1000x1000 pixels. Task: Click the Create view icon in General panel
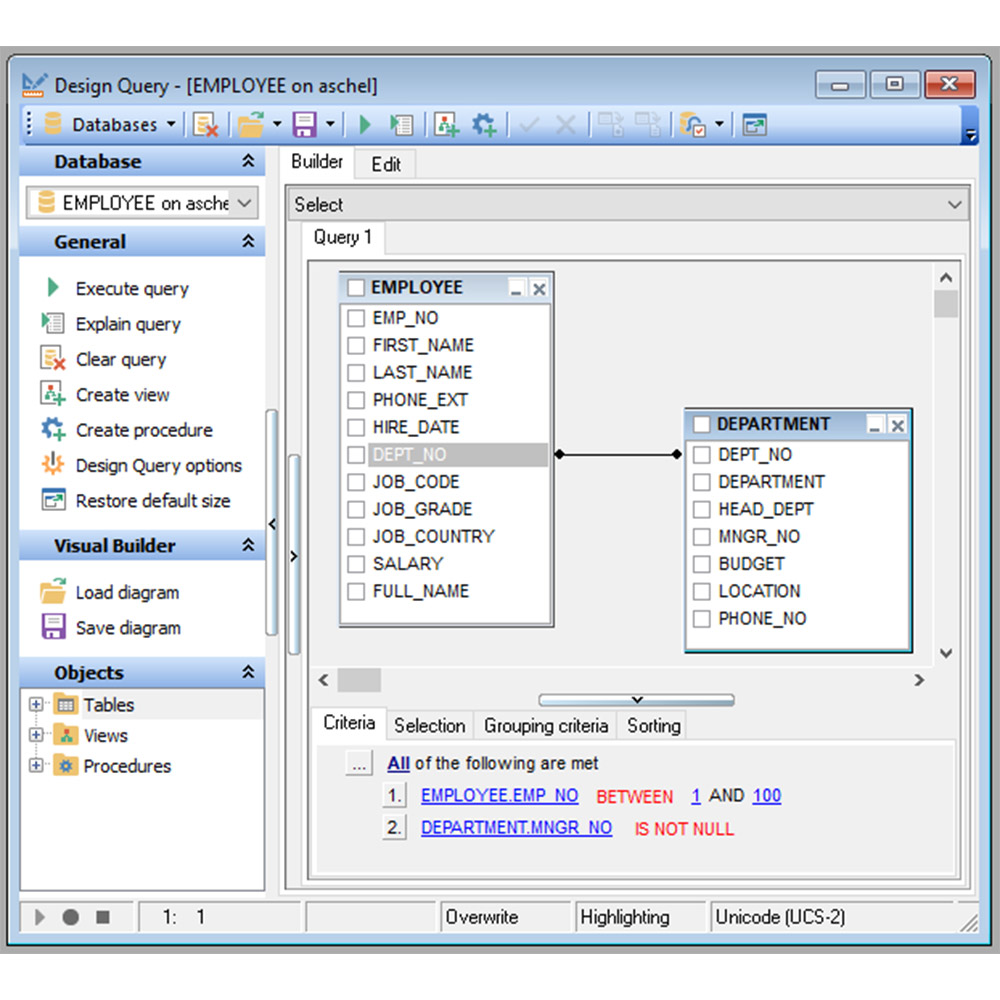53,393
